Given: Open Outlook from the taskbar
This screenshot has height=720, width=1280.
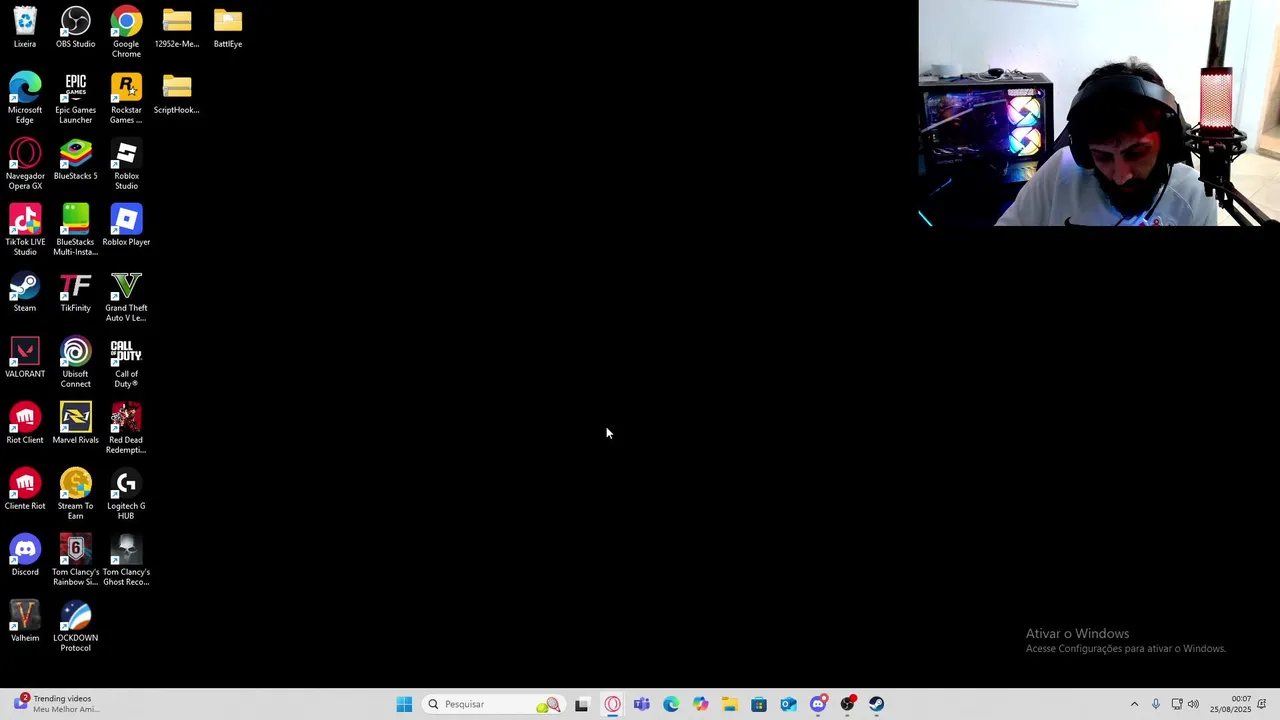Looking at the screenshot, I should click(x=788, y=704).
